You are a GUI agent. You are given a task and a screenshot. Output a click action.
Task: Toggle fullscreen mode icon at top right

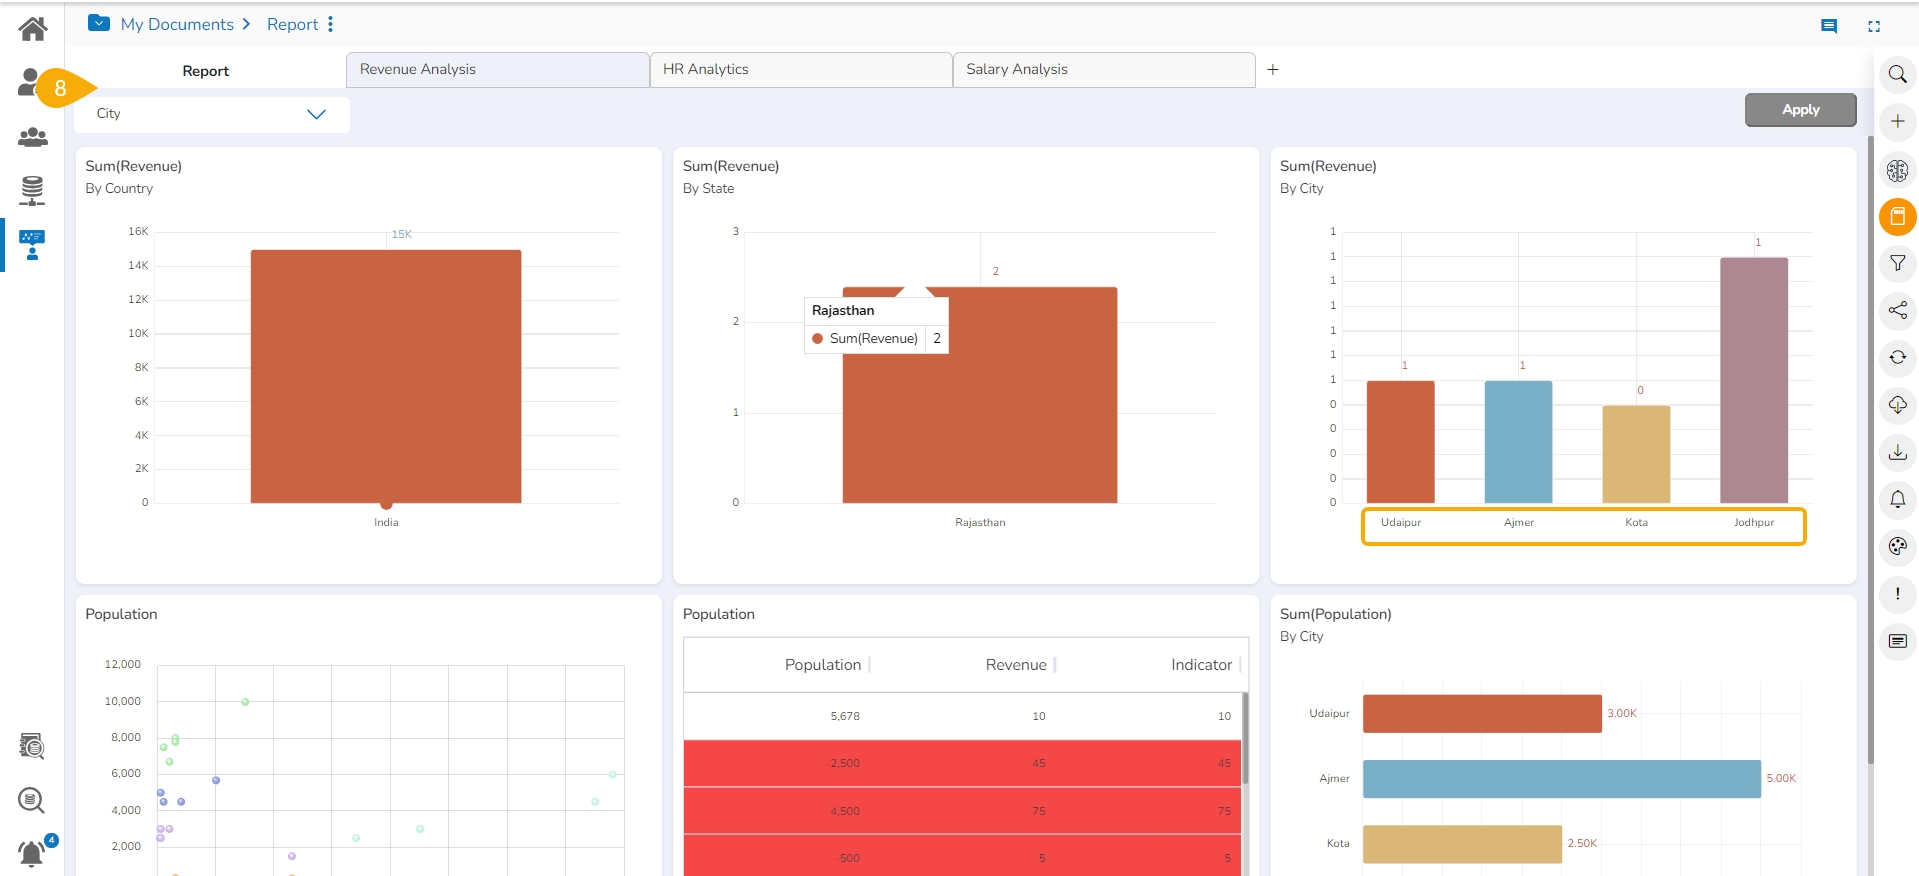[1874, 27]
